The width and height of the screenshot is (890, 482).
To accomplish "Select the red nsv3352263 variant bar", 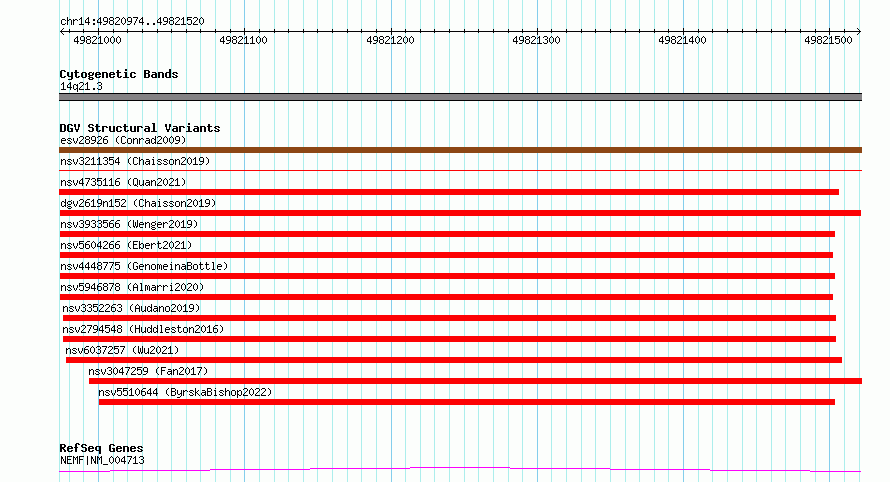I will click(x=449, y=318).
